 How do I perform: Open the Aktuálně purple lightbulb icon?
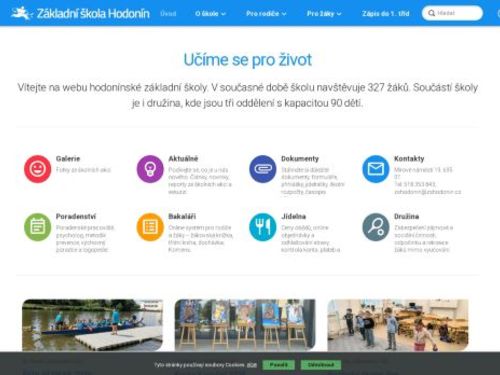click(x=150, y=169)
